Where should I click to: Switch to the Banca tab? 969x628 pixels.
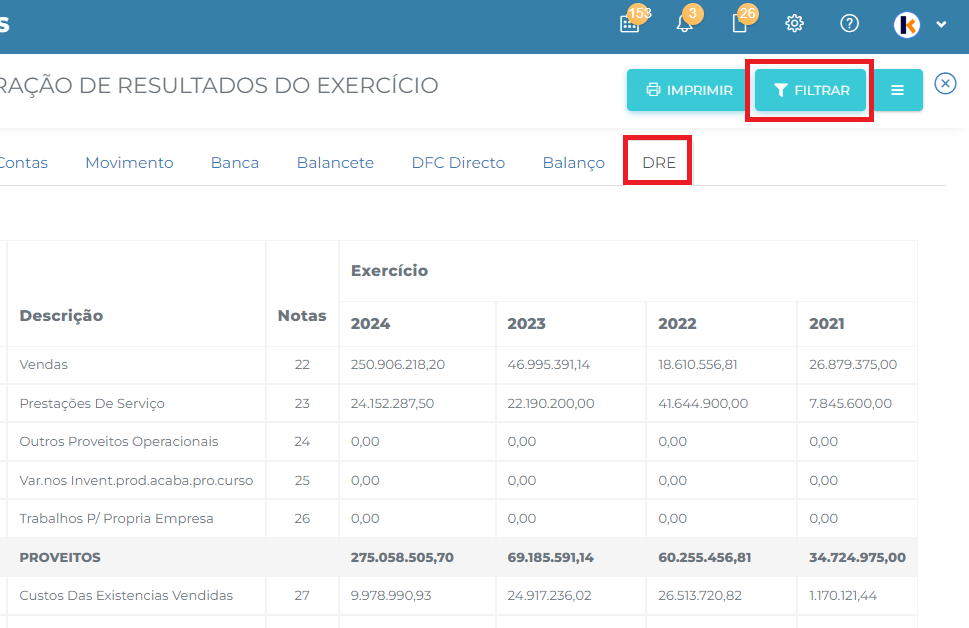[x=235, y=163]
